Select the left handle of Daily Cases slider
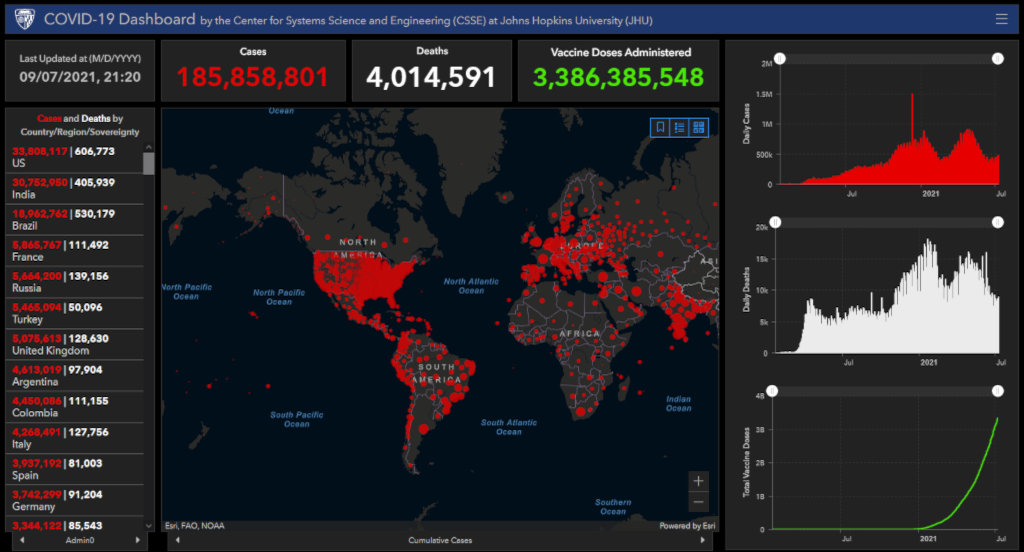1024x552 pixels. (x=780, y=59)
